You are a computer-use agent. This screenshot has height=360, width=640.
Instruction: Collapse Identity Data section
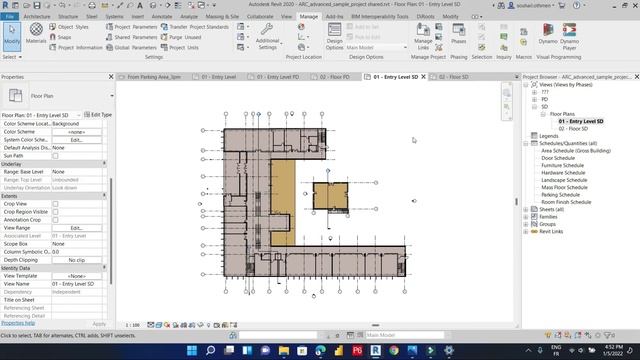tap(104, 268)
